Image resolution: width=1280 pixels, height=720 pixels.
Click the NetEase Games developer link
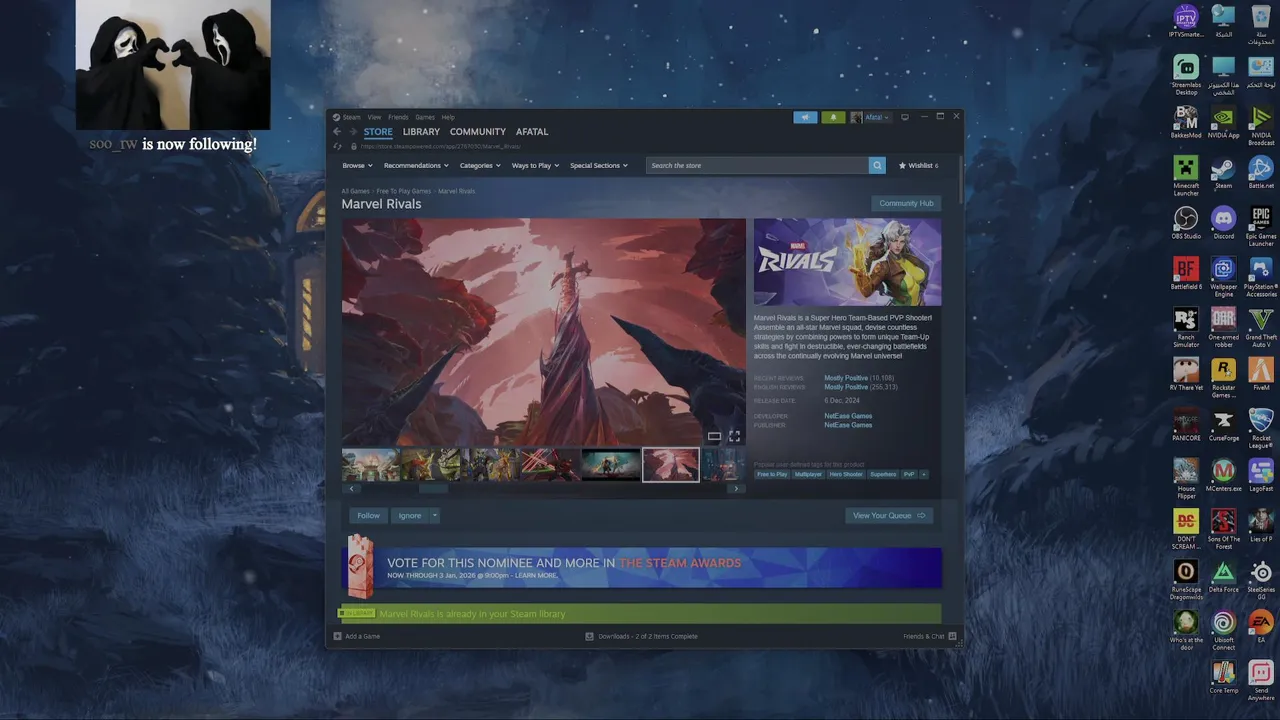click(848, 416)
